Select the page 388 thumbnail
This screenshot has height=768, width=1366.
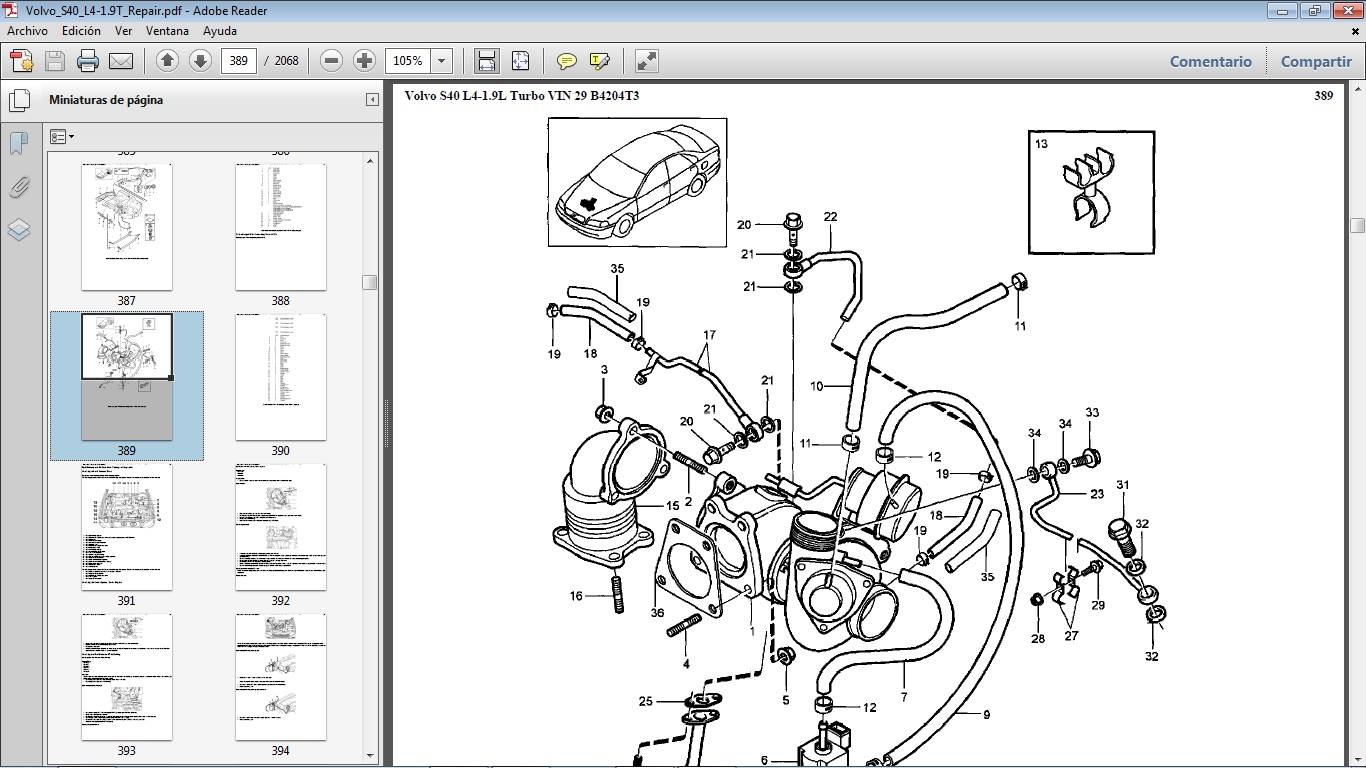point(281,227)
